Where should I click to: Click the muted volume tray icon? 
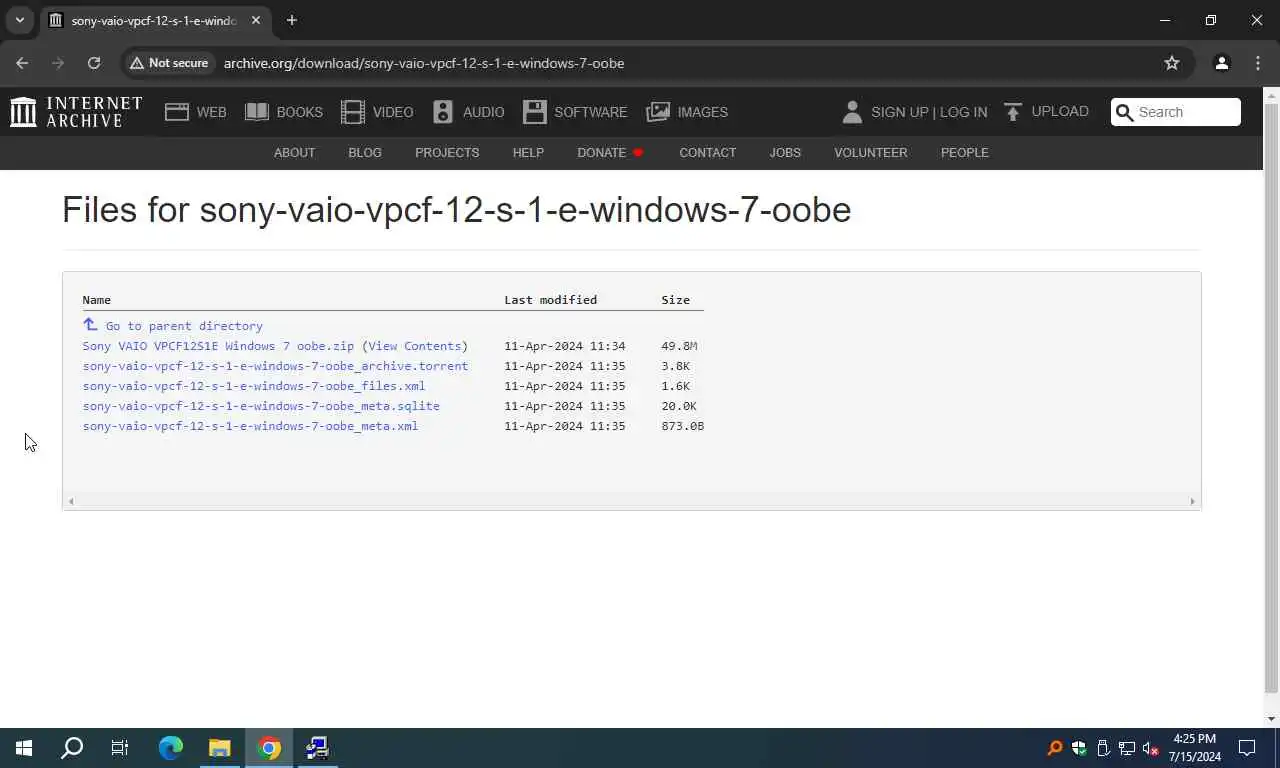1150,748
